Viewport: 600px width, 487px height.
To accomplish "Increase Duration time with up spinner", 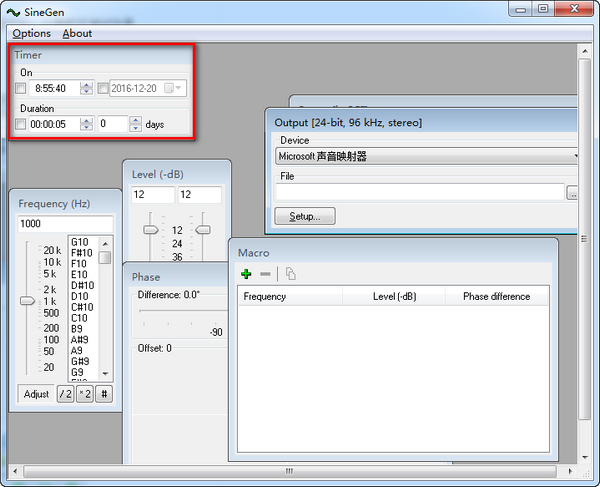I will [x=86, y=121].
